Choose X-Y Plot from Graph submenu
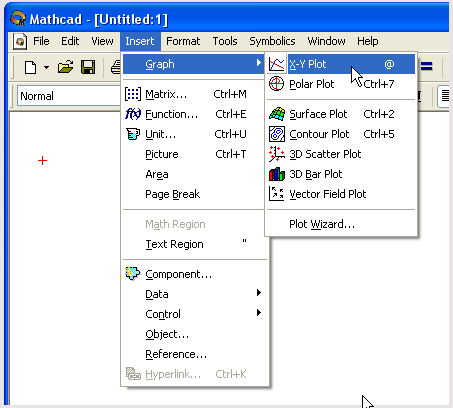453x408 pixels. click(341, 64)
